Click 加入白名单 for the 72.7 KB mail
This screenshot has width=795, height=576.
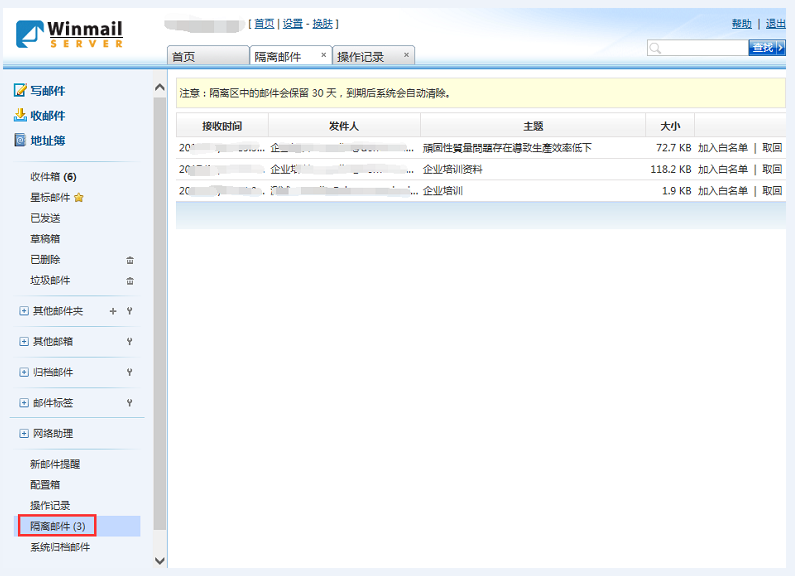722,148
